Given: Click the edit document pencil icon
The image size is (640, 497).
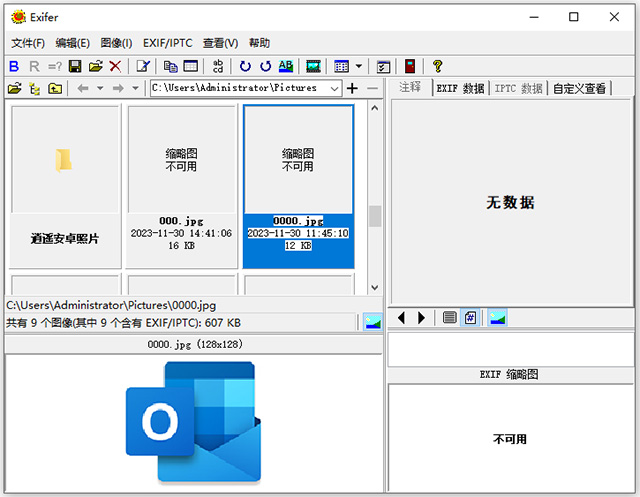Looking at the screenshot, I should (x=143, y=66).
